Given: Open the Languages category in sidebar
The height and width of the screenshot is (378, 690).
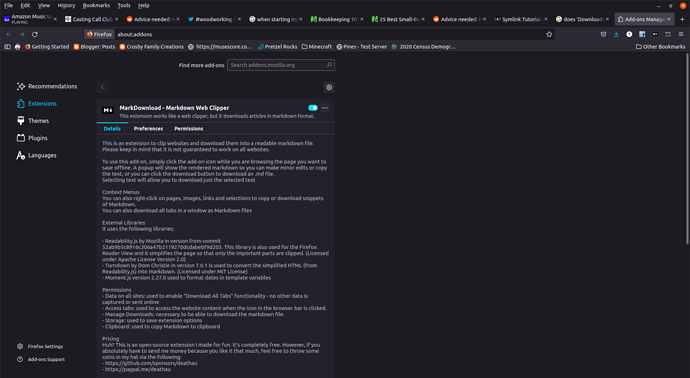Looking at the screenshot, I should 37,155.
